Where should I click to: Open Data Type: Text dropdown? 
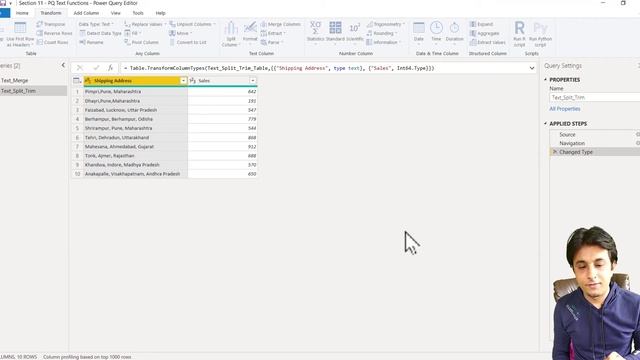point(96,24)
